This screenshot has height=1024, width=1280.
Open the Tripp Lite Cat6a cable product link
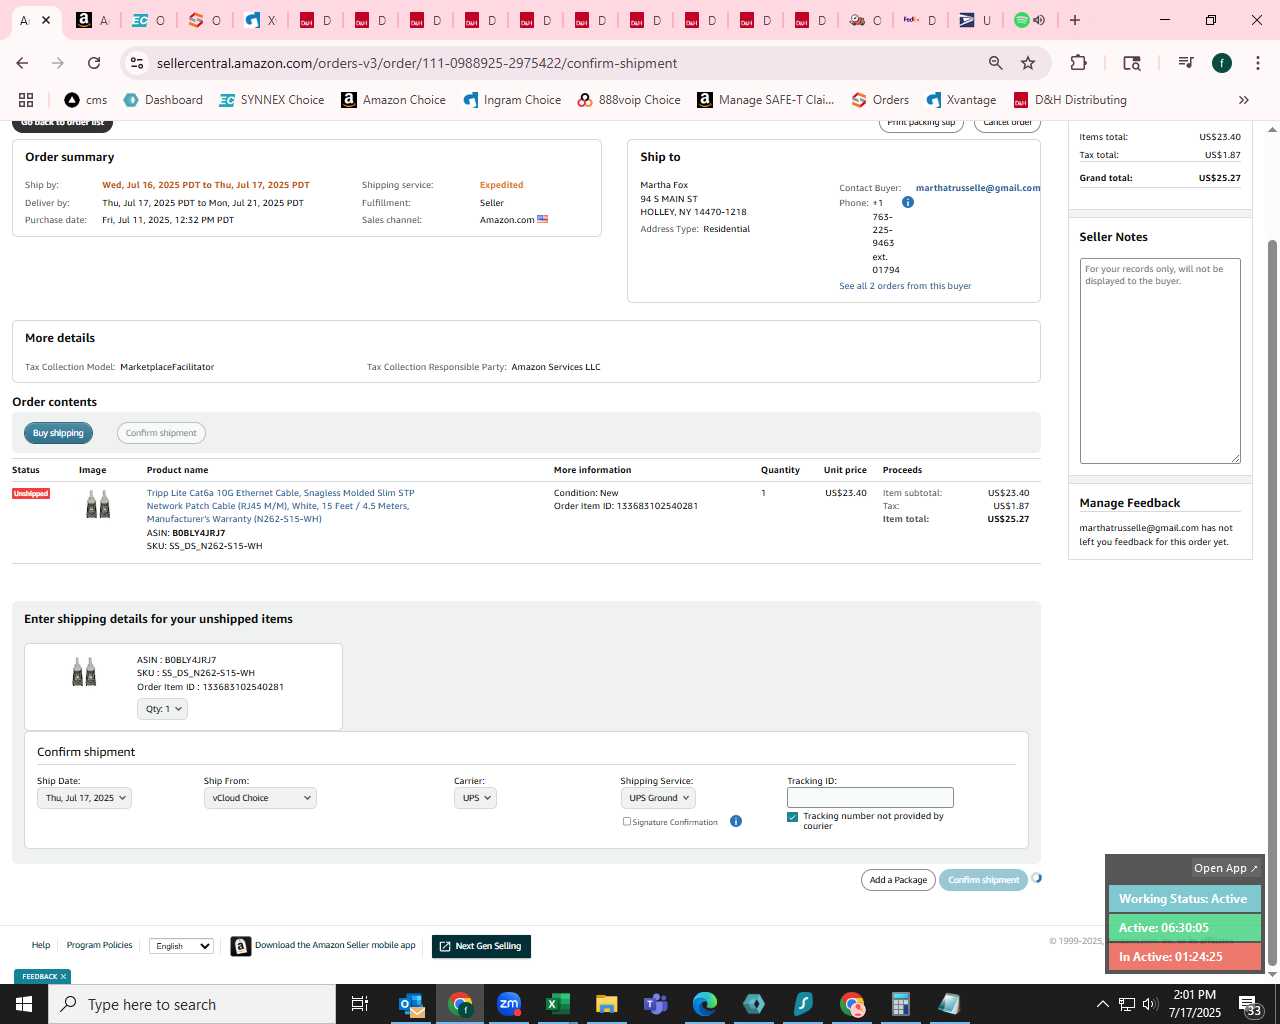click(280, 506)
